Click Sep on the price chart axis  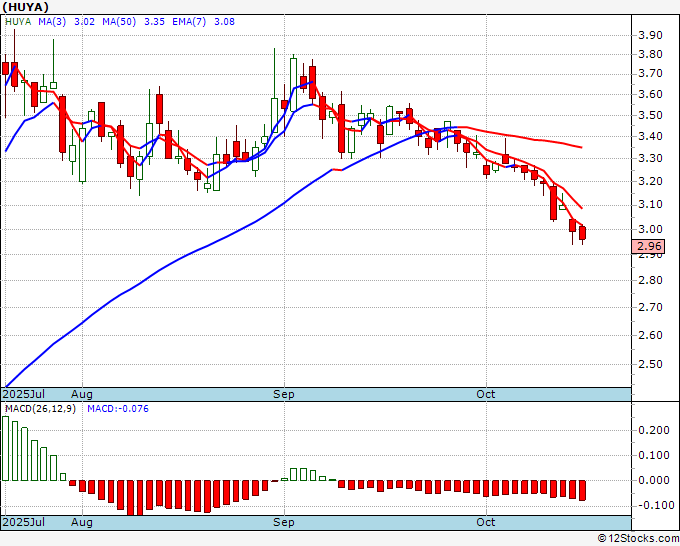284,394
